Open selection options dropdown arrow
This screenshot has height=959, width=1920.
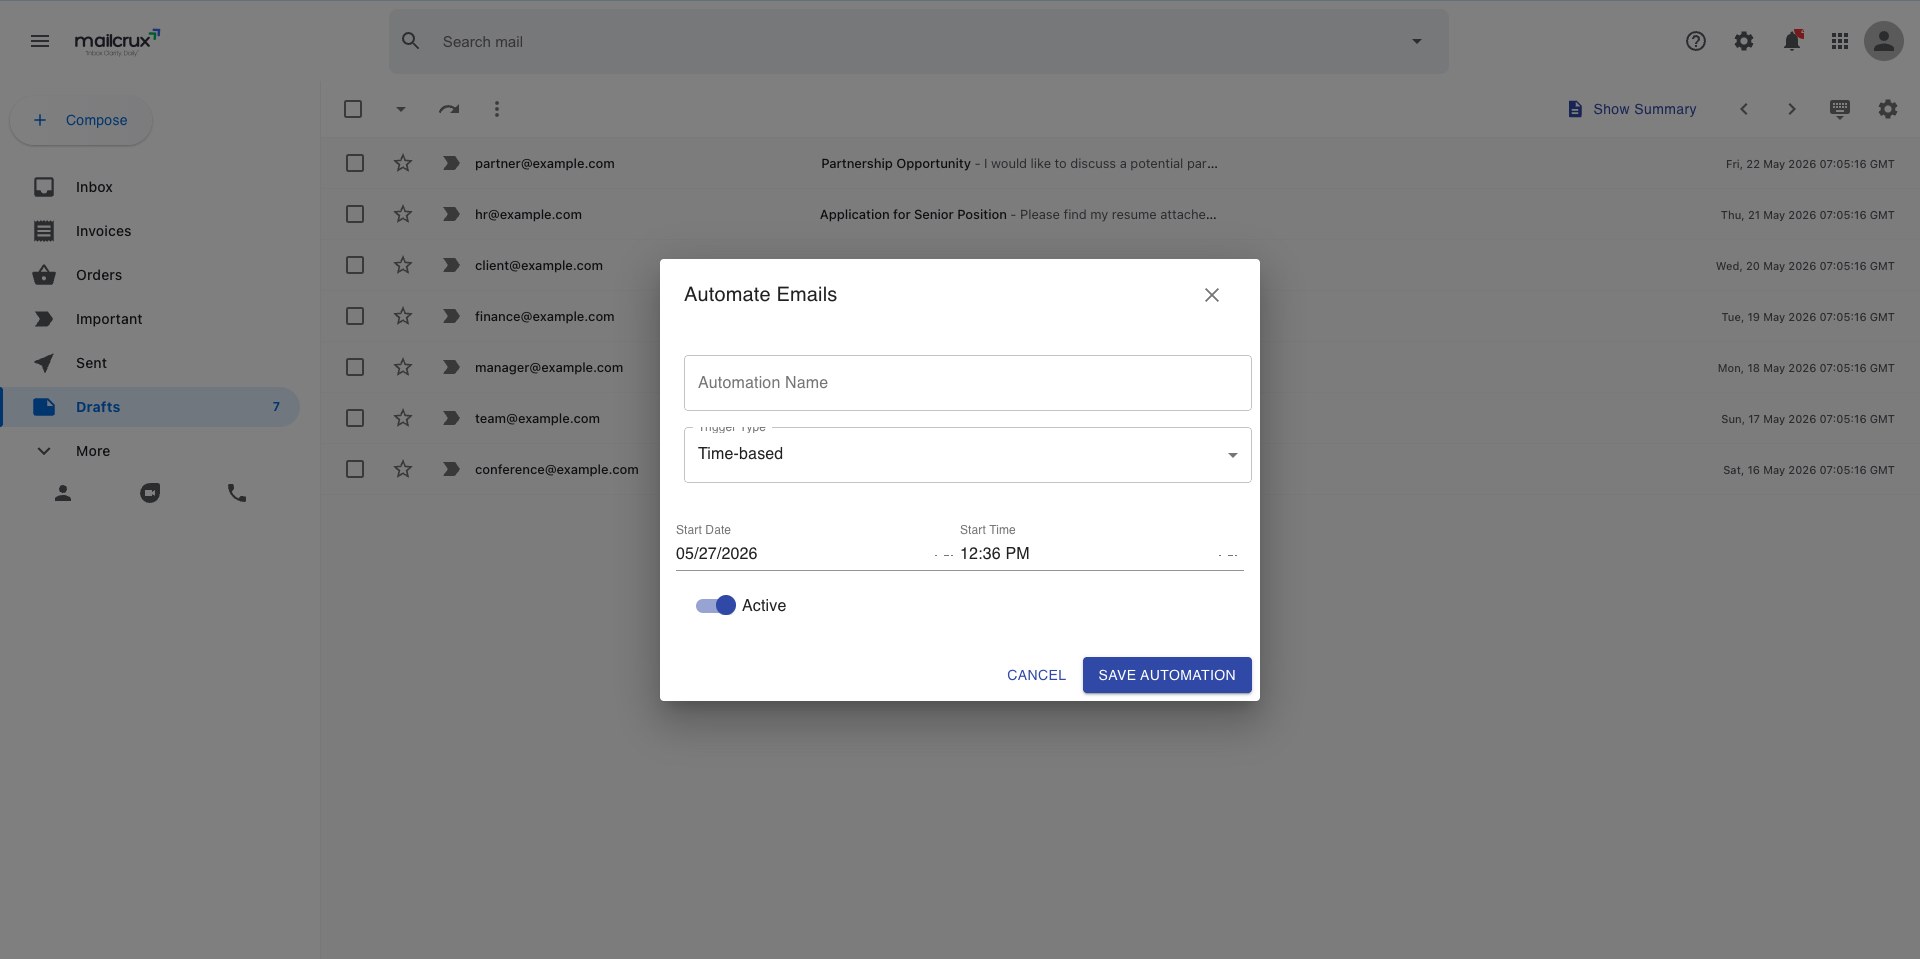[401, 109]
